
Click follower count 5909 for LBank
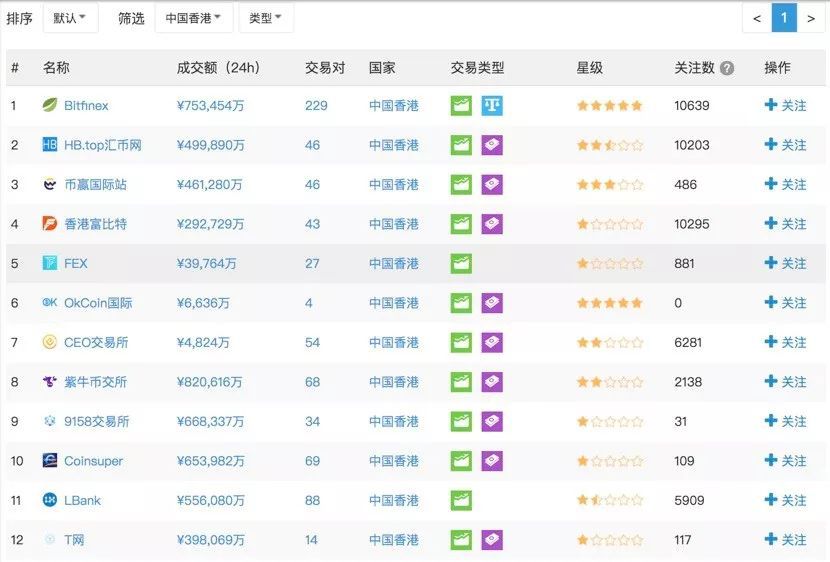[x=689, y=501]
